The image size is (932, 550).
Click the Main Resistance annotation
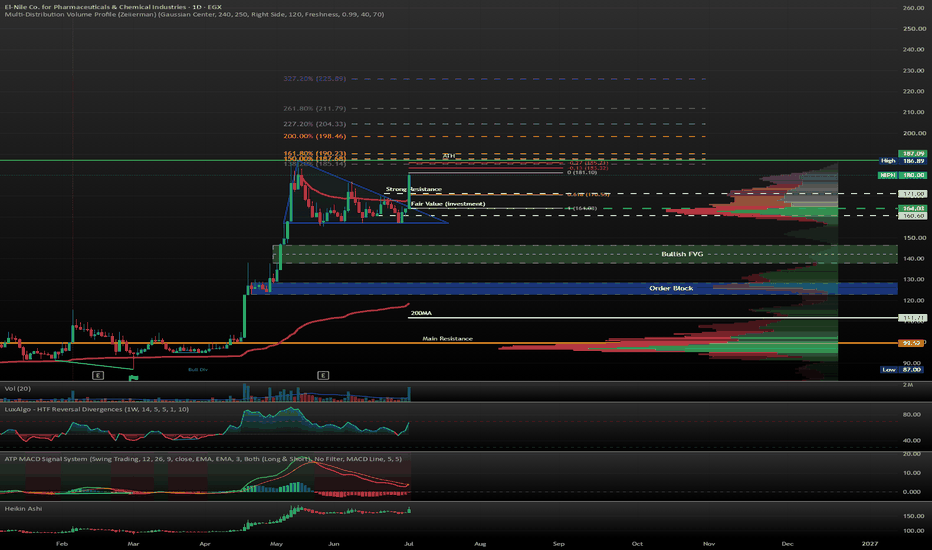point(448,338)
